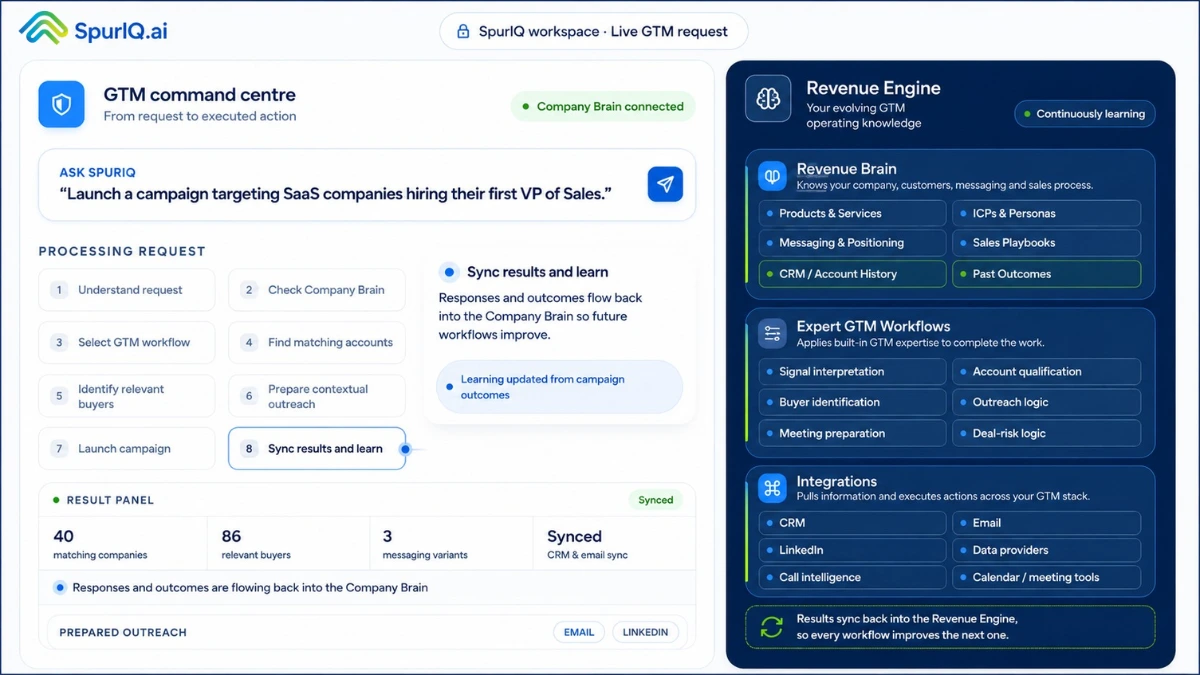Image resolution: width=1200 pixels, height=675 pixels.
Task: Select step 1 Understand request
Action: [x=127, y=290]
